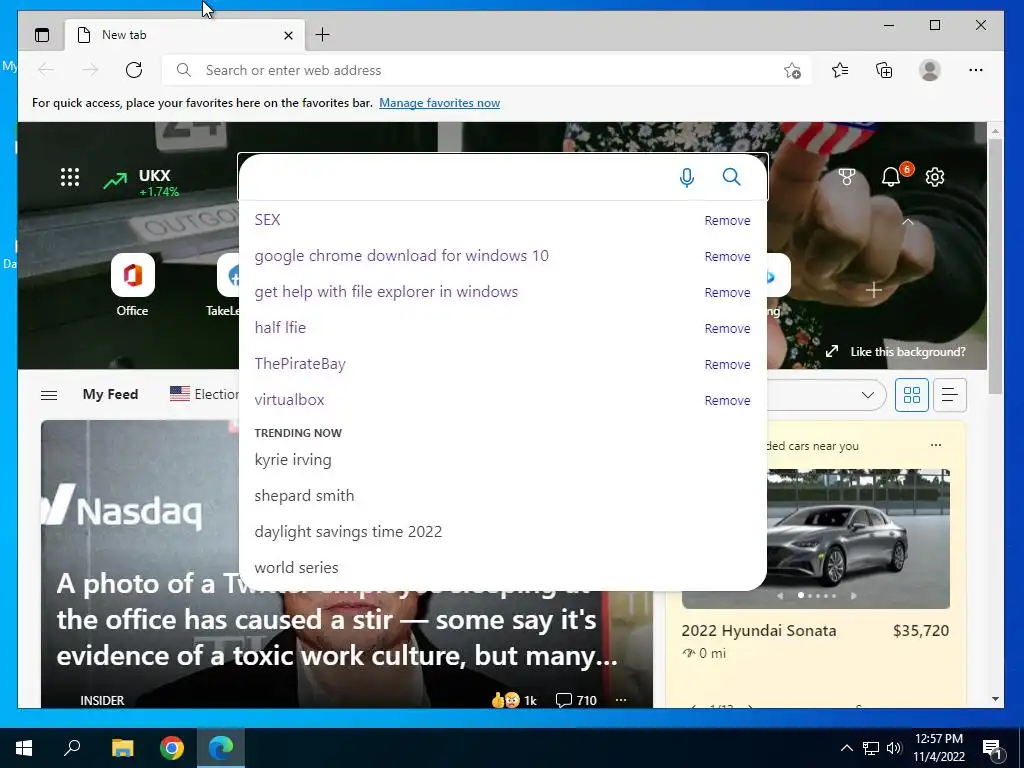Collapse quick links with up chevron

pos(908,222)
